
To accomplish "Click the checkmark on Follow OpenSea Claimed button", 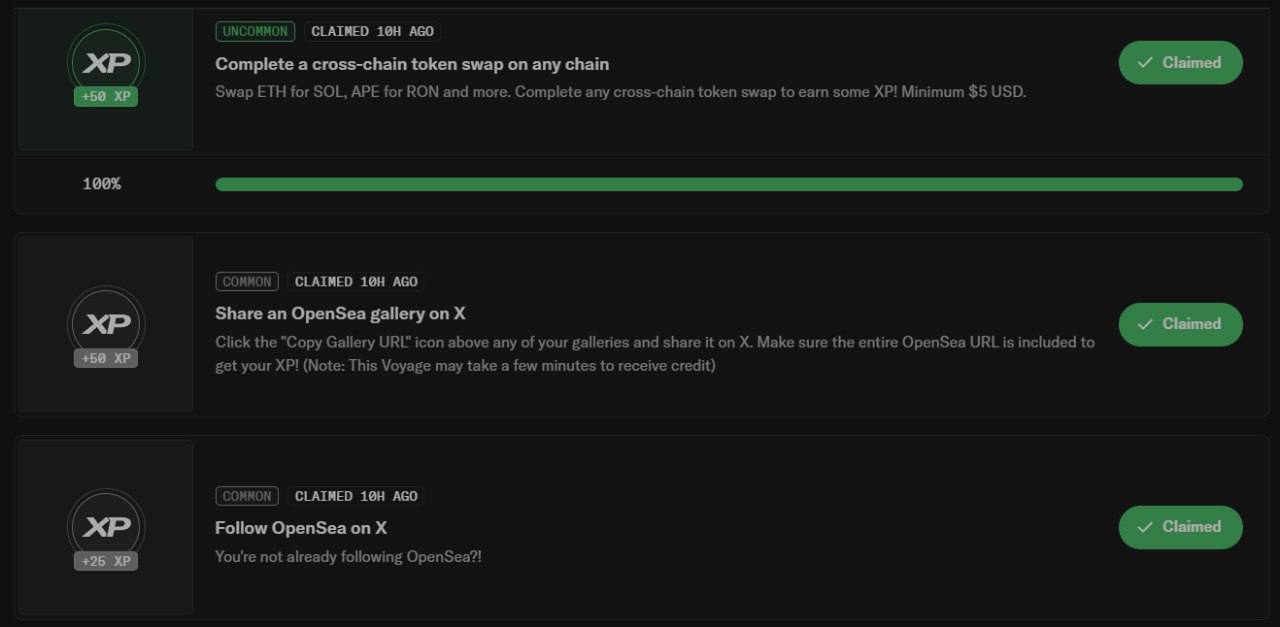I will pos(1145,527).
